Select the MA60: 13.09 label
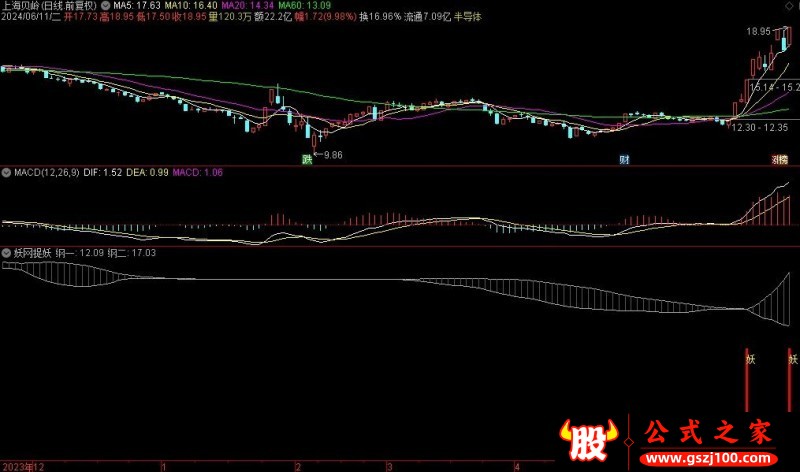The width and height of the screenshot is (800, 472). tap(305, 6)
